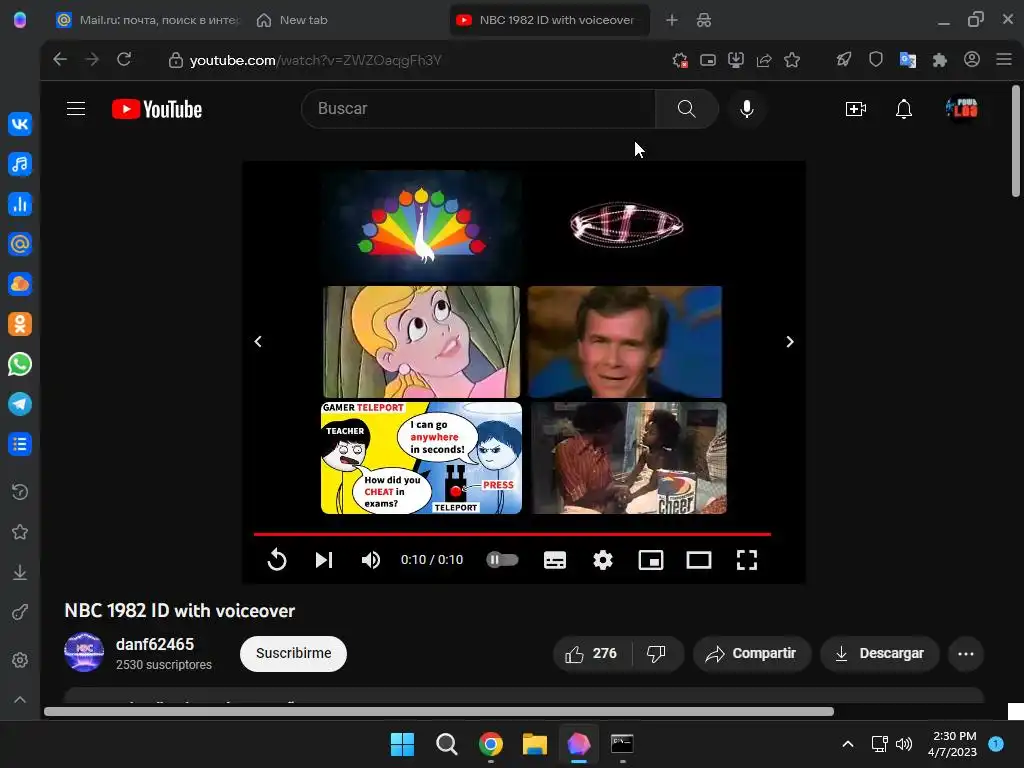Dislike the video
The width and height of the screenshot is (1024, 768).
pyautogui.click(x=657, y=654)
